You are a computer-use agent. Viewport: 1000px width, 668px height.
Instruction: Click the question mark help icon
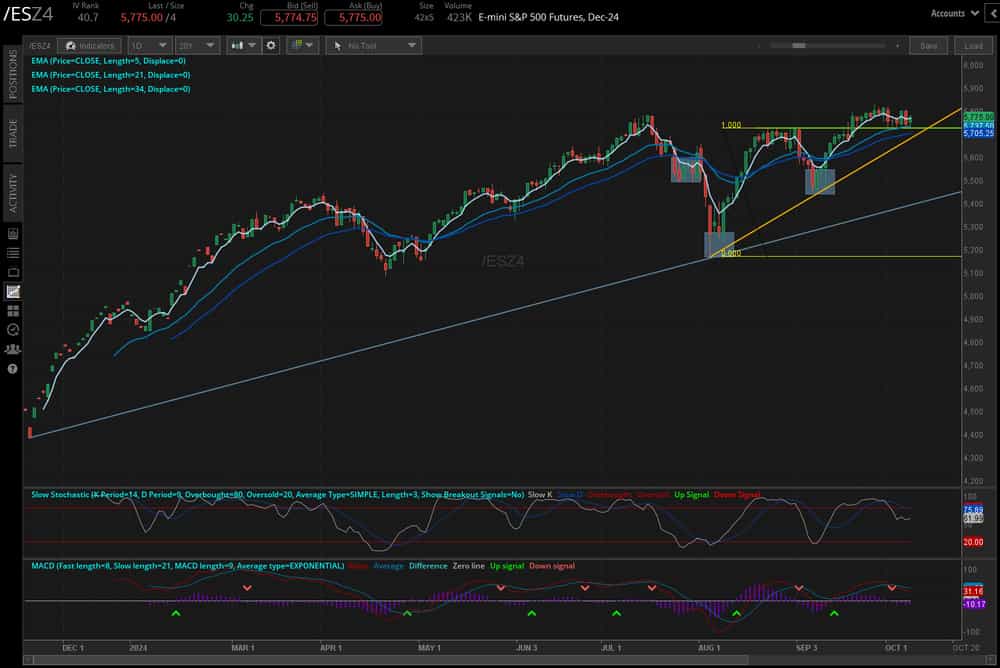pyautogui.click(x=13, y=369)
